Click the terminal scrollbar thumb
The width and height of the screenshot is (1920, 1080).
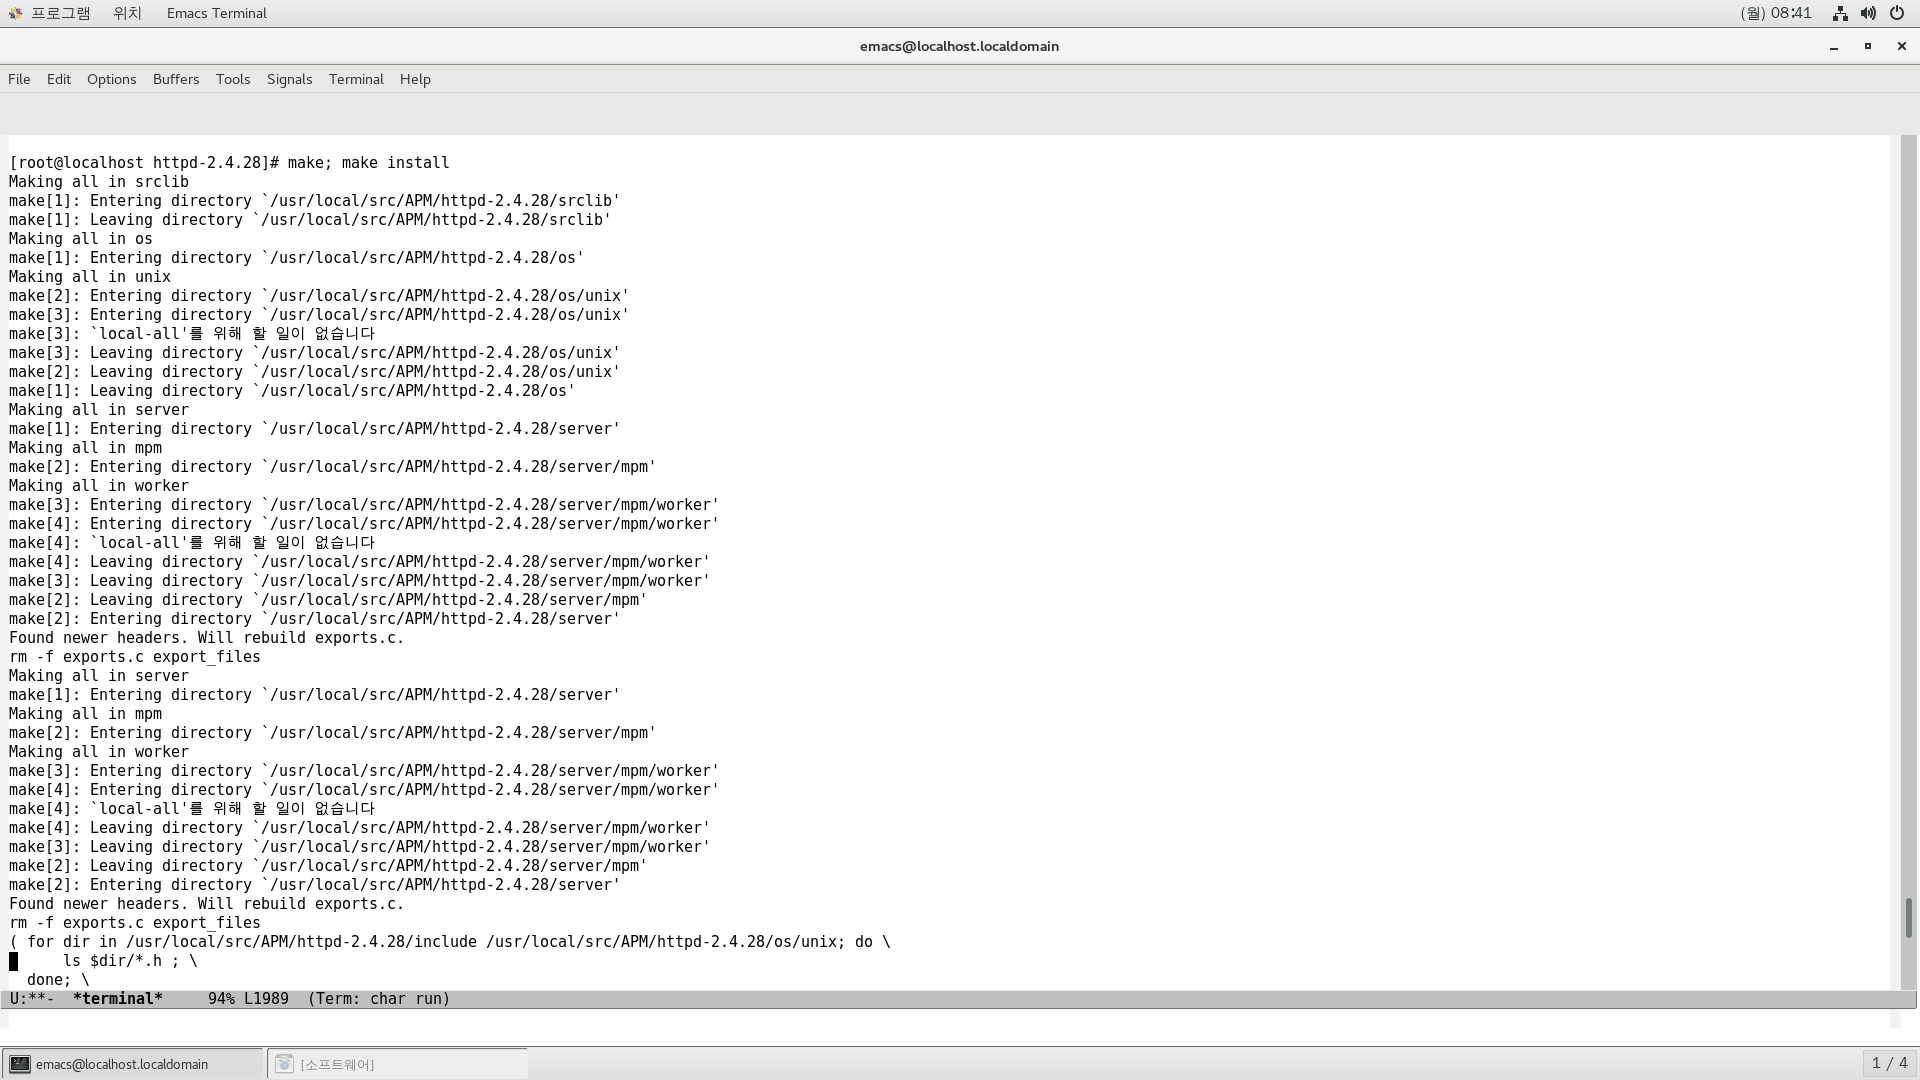[x=1908, y=918]
